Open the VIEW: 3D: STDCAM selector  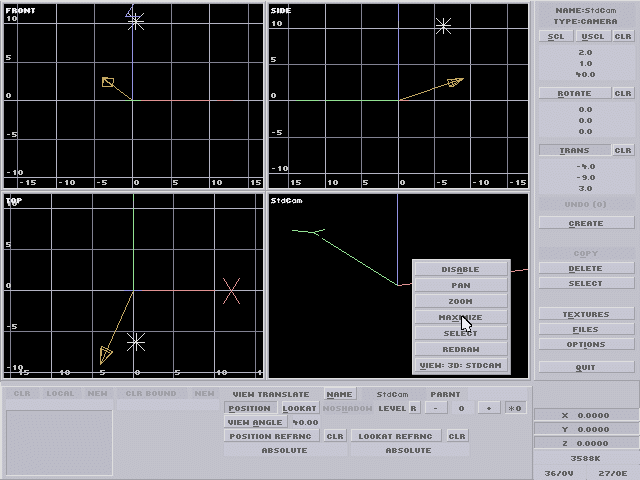460,365
